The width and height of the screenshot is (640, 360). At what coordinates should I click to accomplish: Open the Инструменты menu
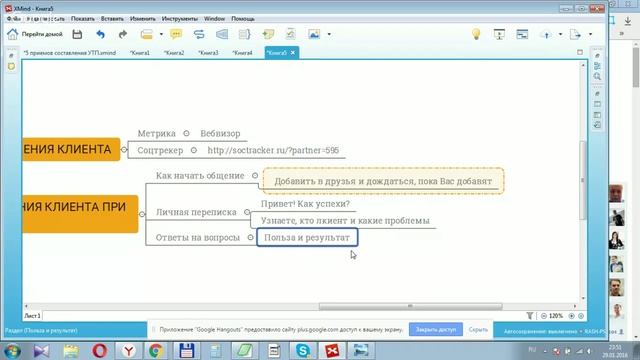point(180,19)
